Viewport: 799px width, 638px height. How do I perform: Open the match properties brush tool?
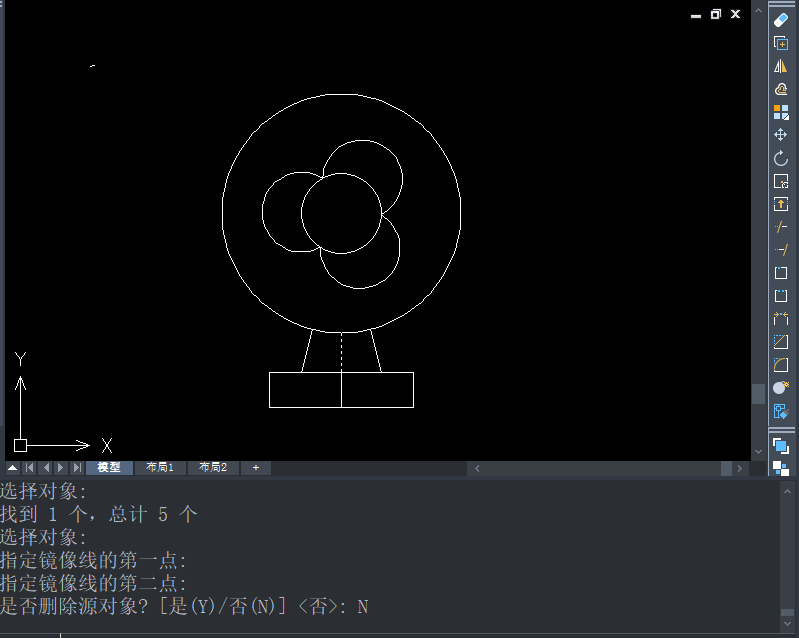coord(781,411)
